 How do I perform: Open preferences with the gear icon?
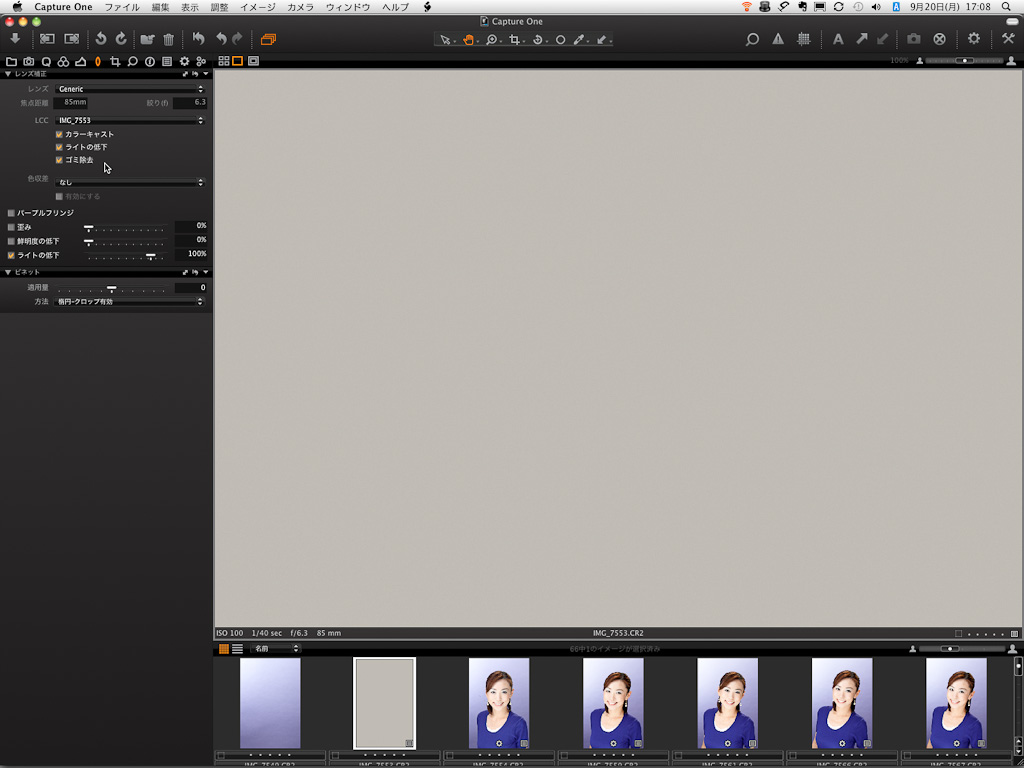[x=973, y=39]
